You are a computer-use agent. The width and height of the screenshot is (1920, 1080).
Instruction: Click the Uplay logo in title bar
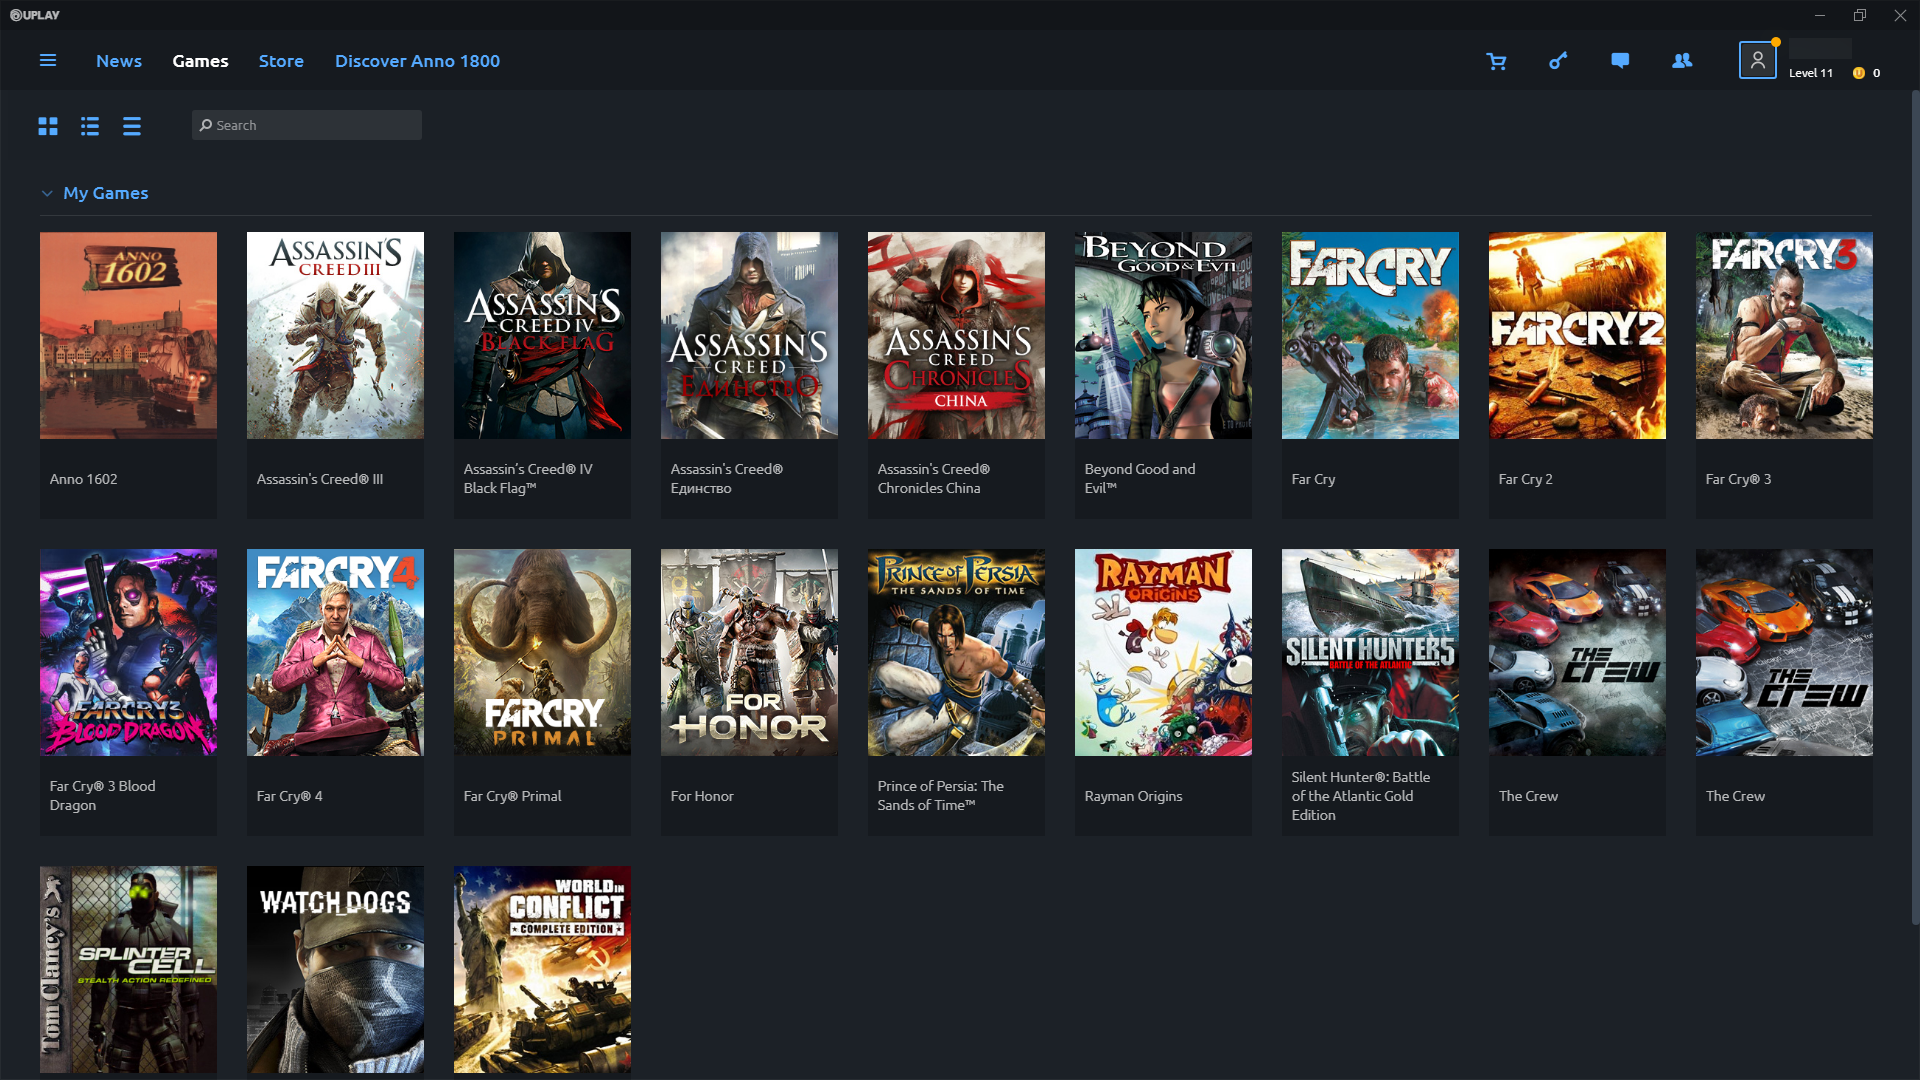click(35, 15)
